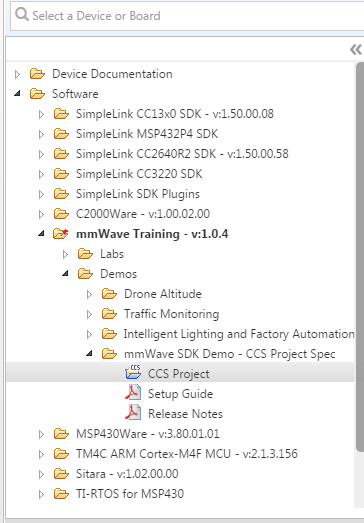Click the SimpleLink SDK Plugins folder icon

(61, 194)
